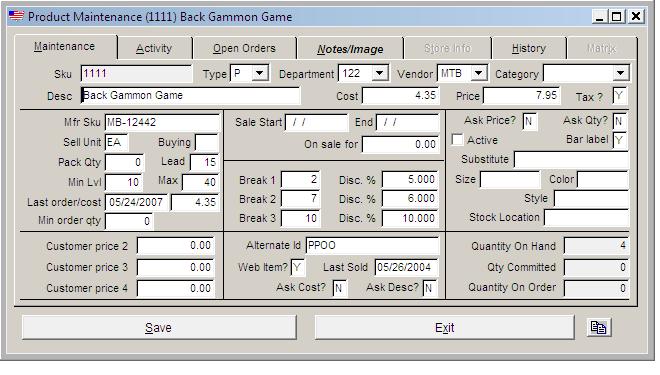This screenshot has height=375, width=660.
Task: Click the Web Item? field
Action: coord(298,267)
